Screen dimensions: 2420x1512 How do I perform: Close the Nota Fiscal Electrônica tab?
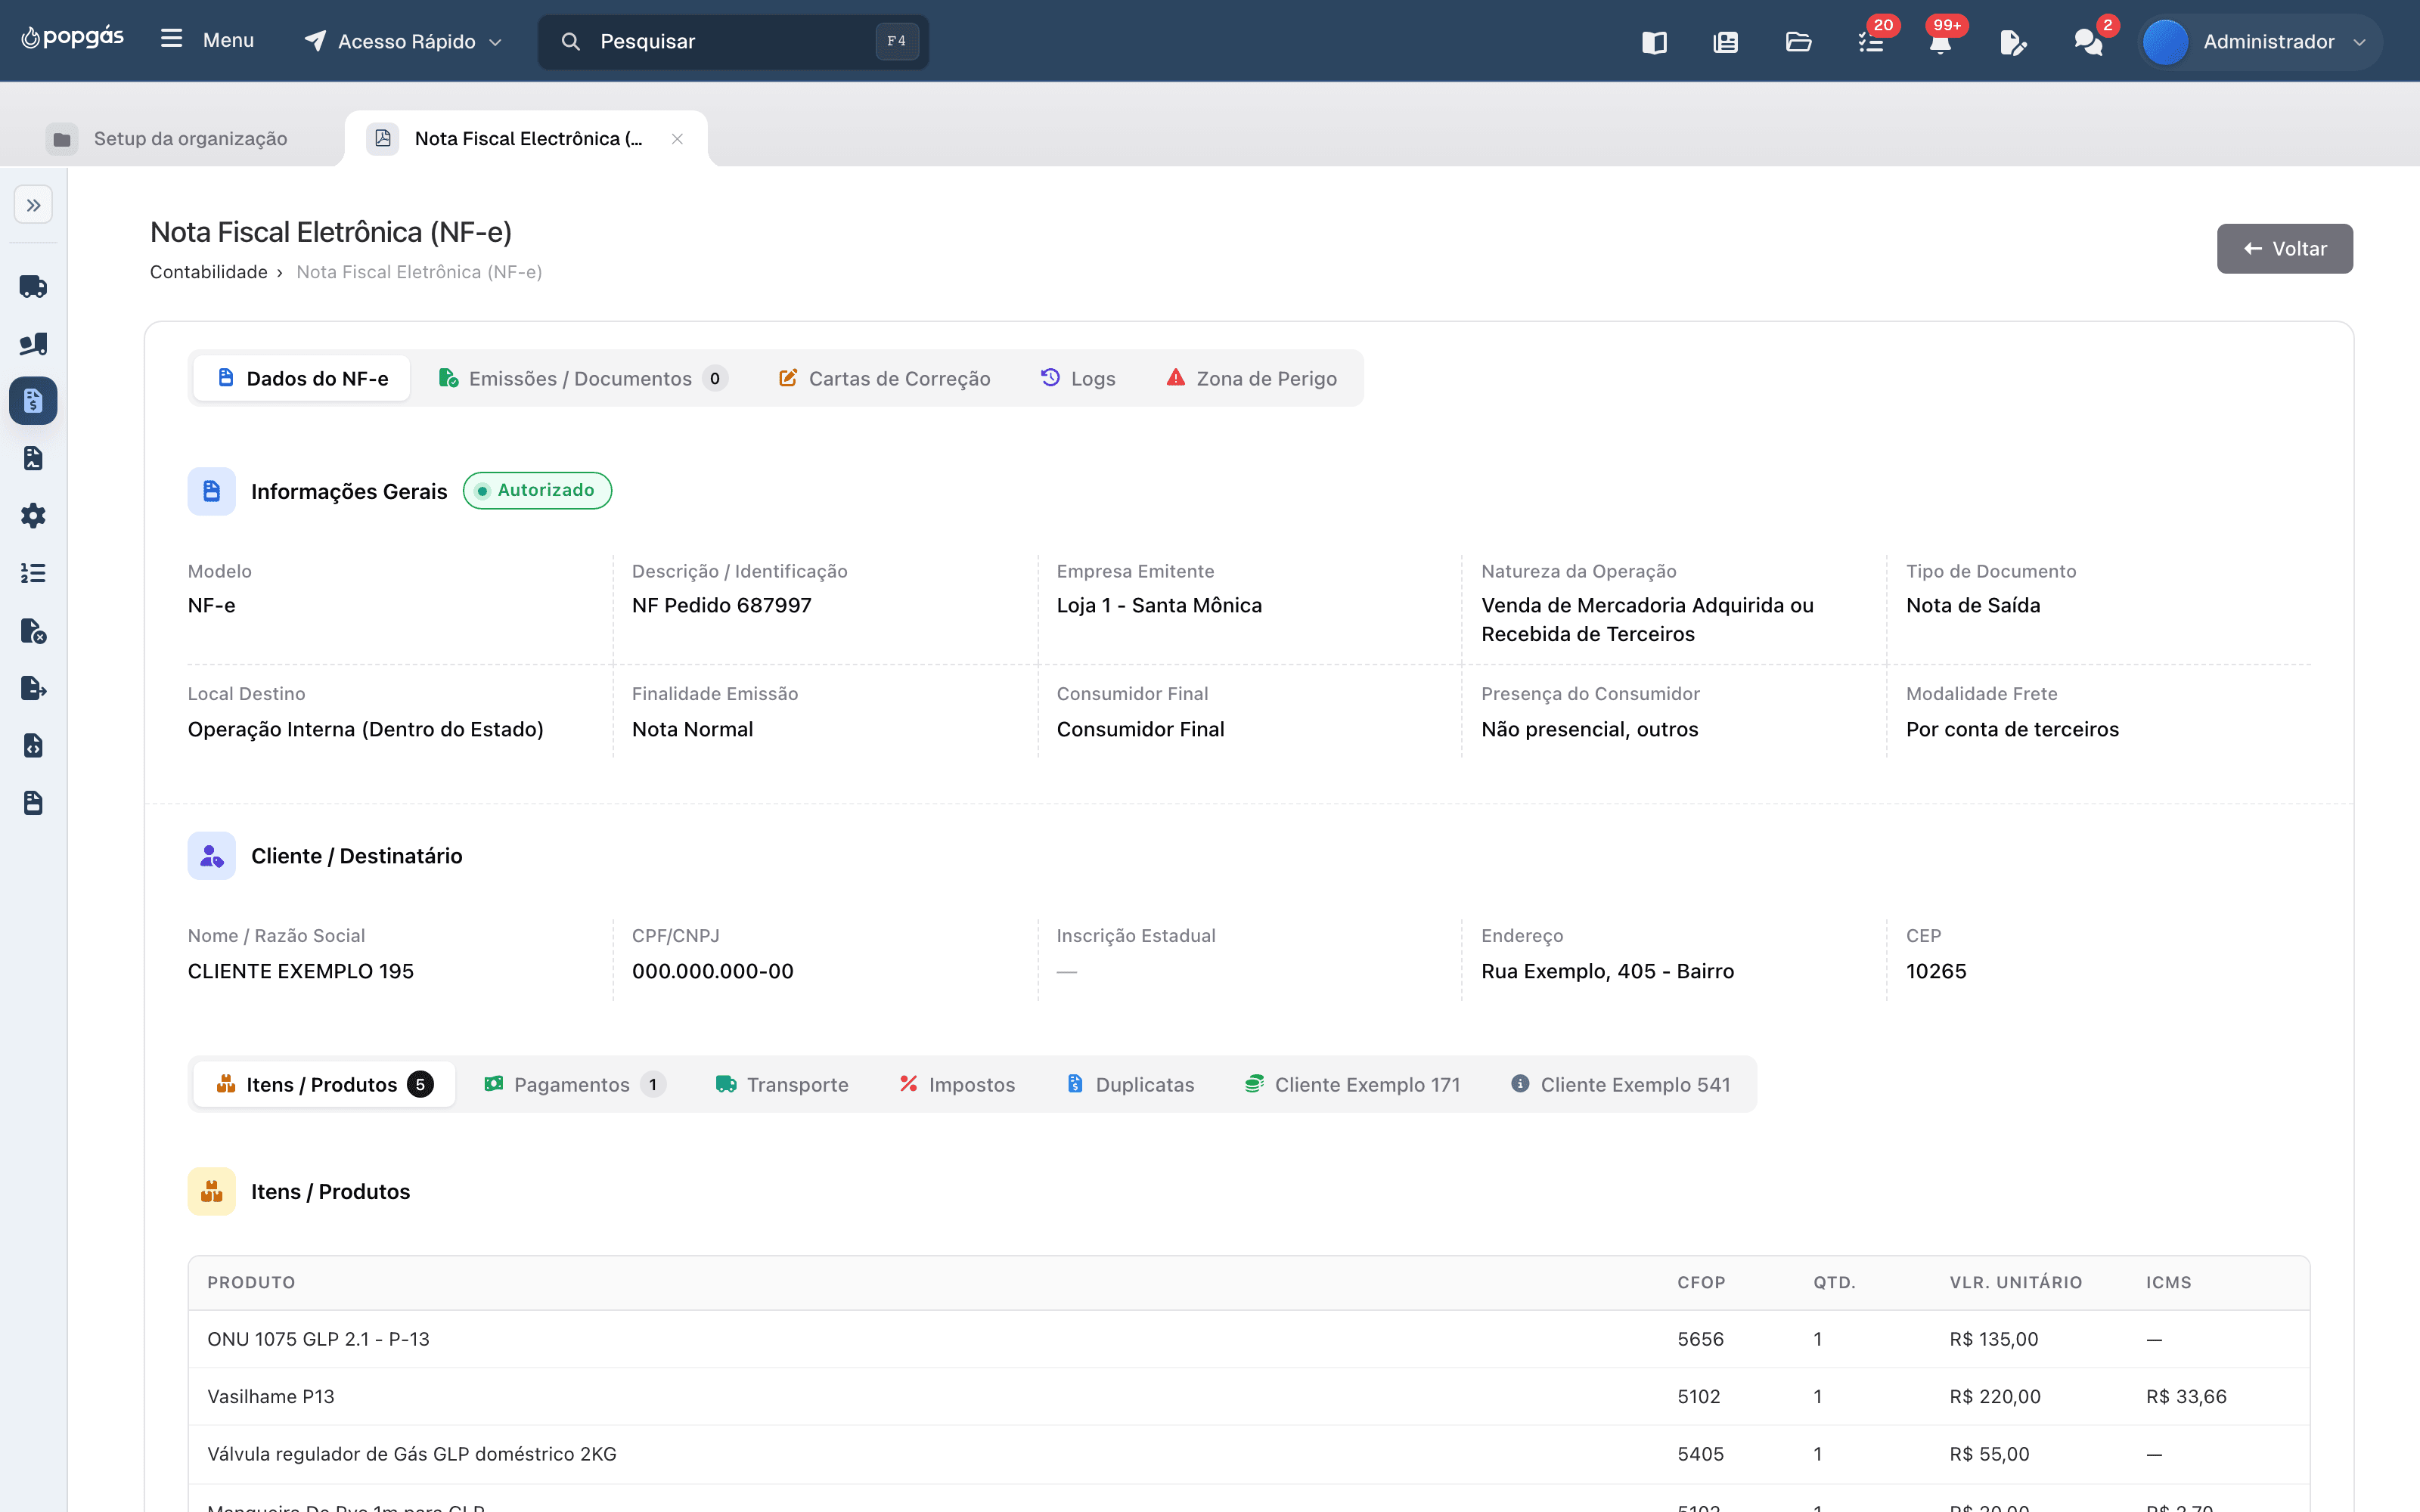tap(677, 139)
